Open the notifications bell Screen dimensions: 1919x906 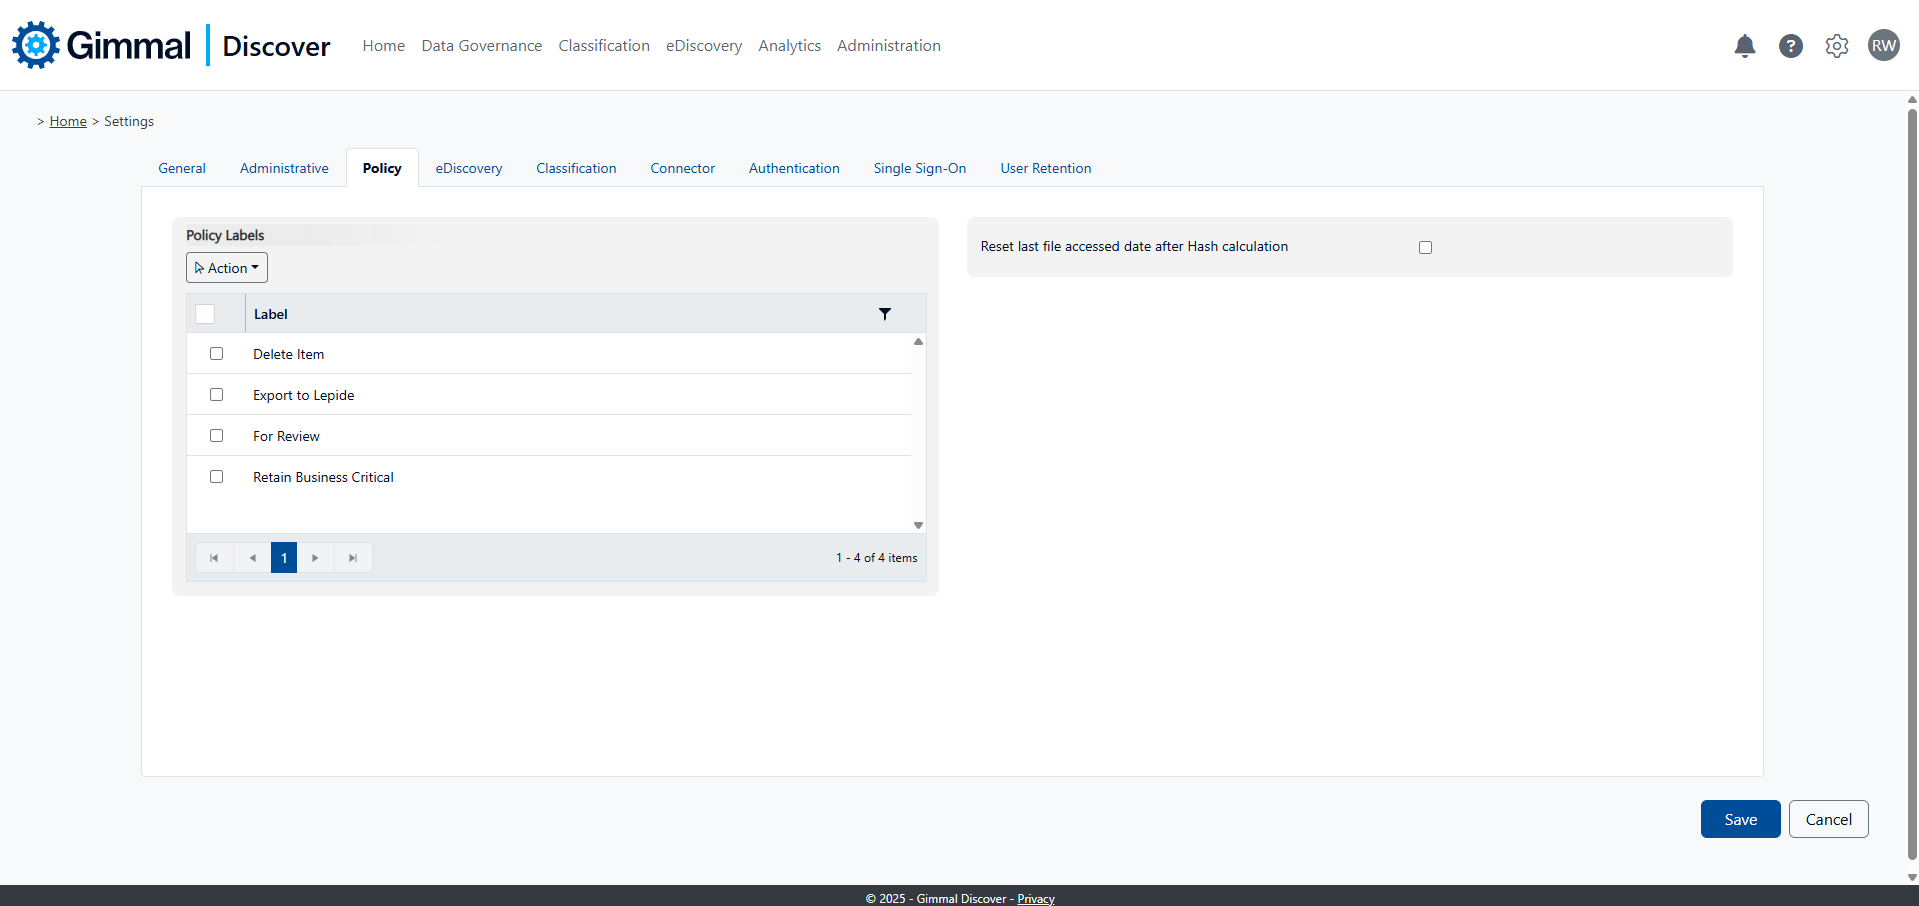[1744, 46]
